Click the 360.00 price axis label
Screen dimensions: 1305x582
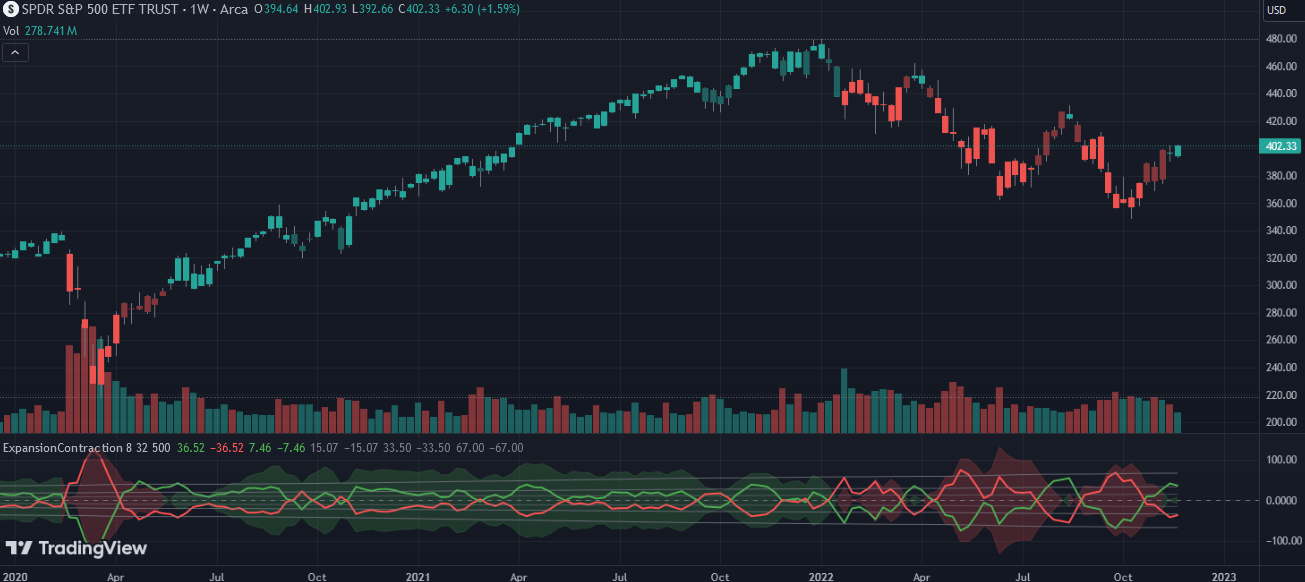(1281, 203)
